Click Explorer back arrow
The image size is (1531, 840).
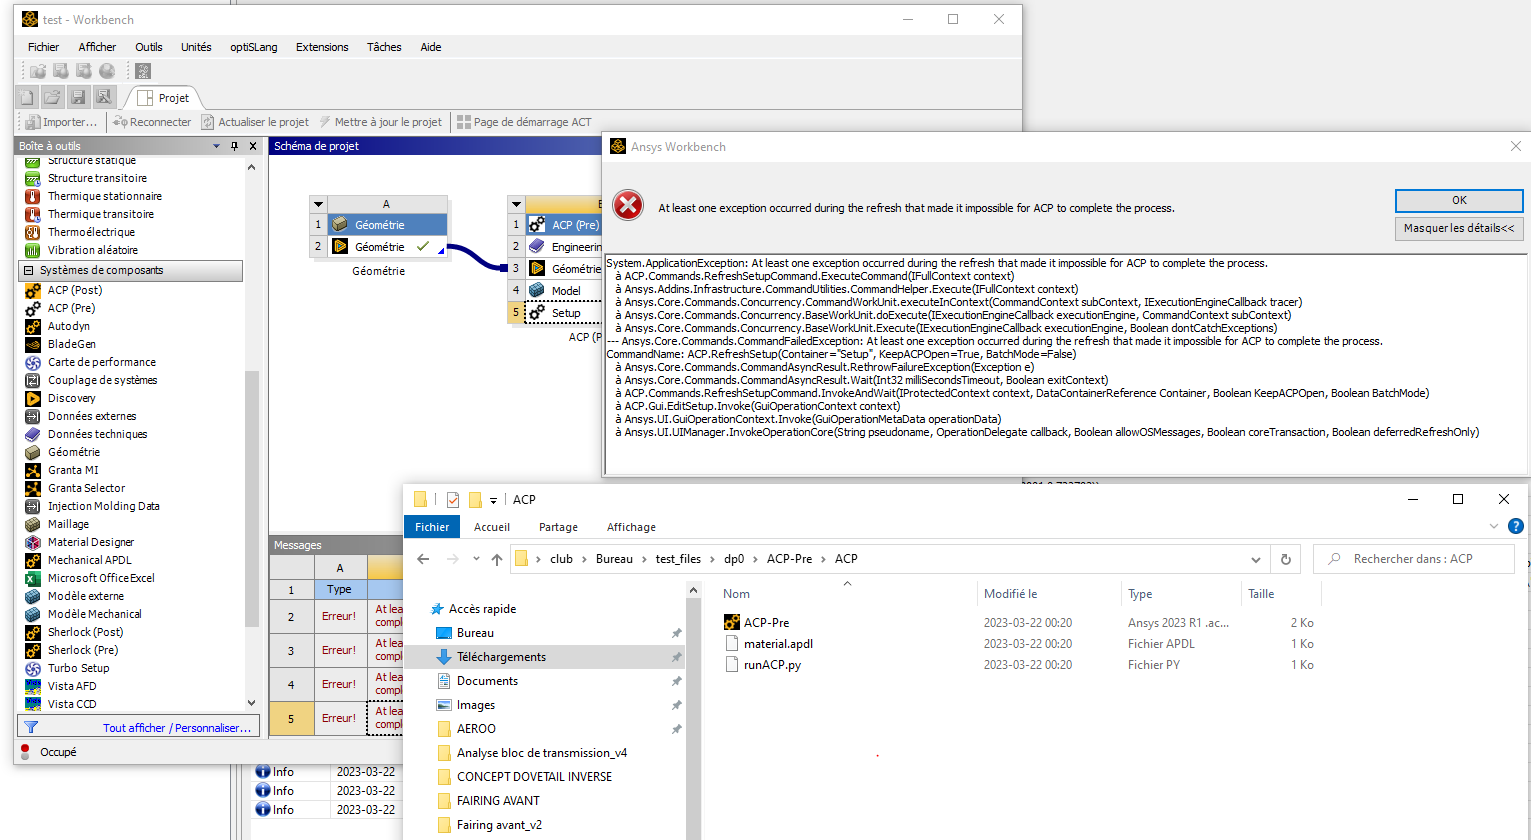pos(423,559)
